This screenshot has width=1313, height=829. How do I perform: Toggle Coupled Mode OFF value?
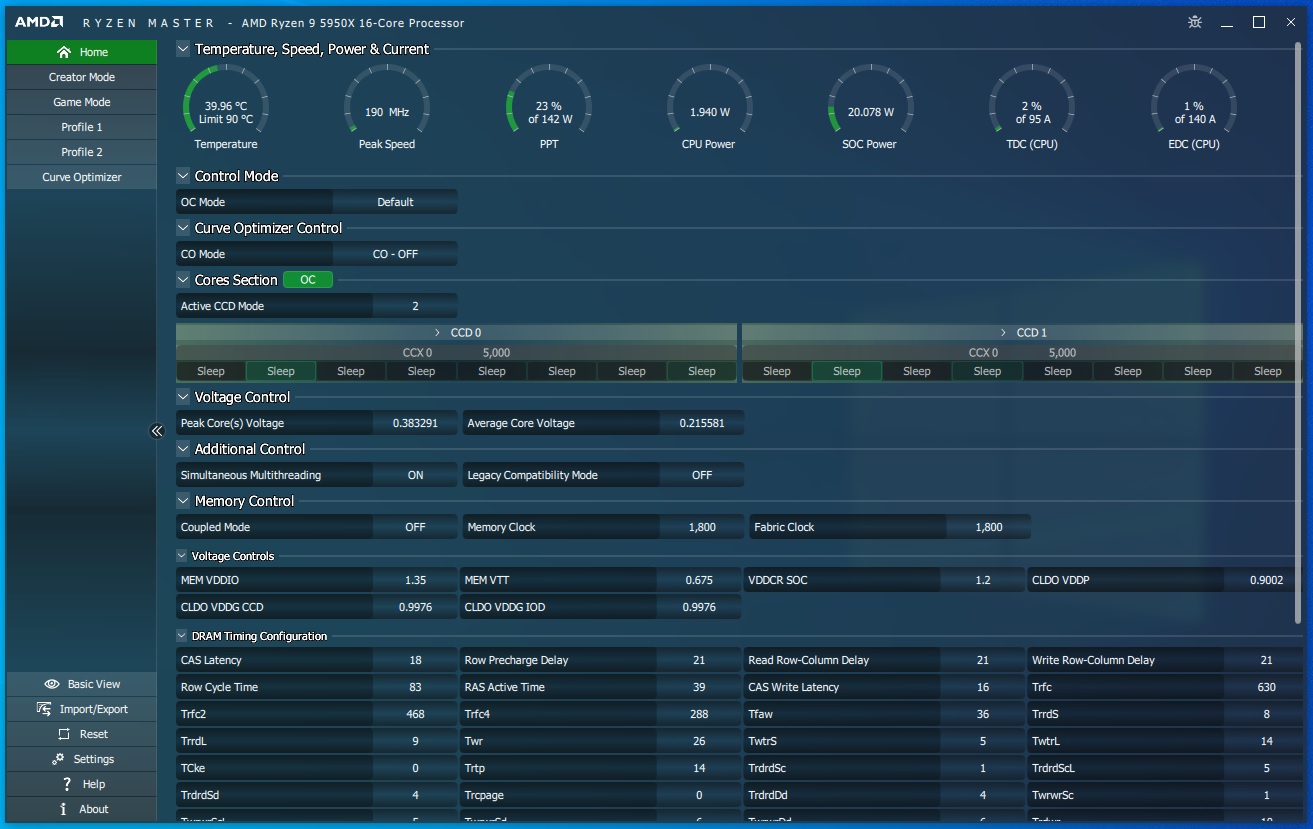pyautogui.click(x=415, y=527)
